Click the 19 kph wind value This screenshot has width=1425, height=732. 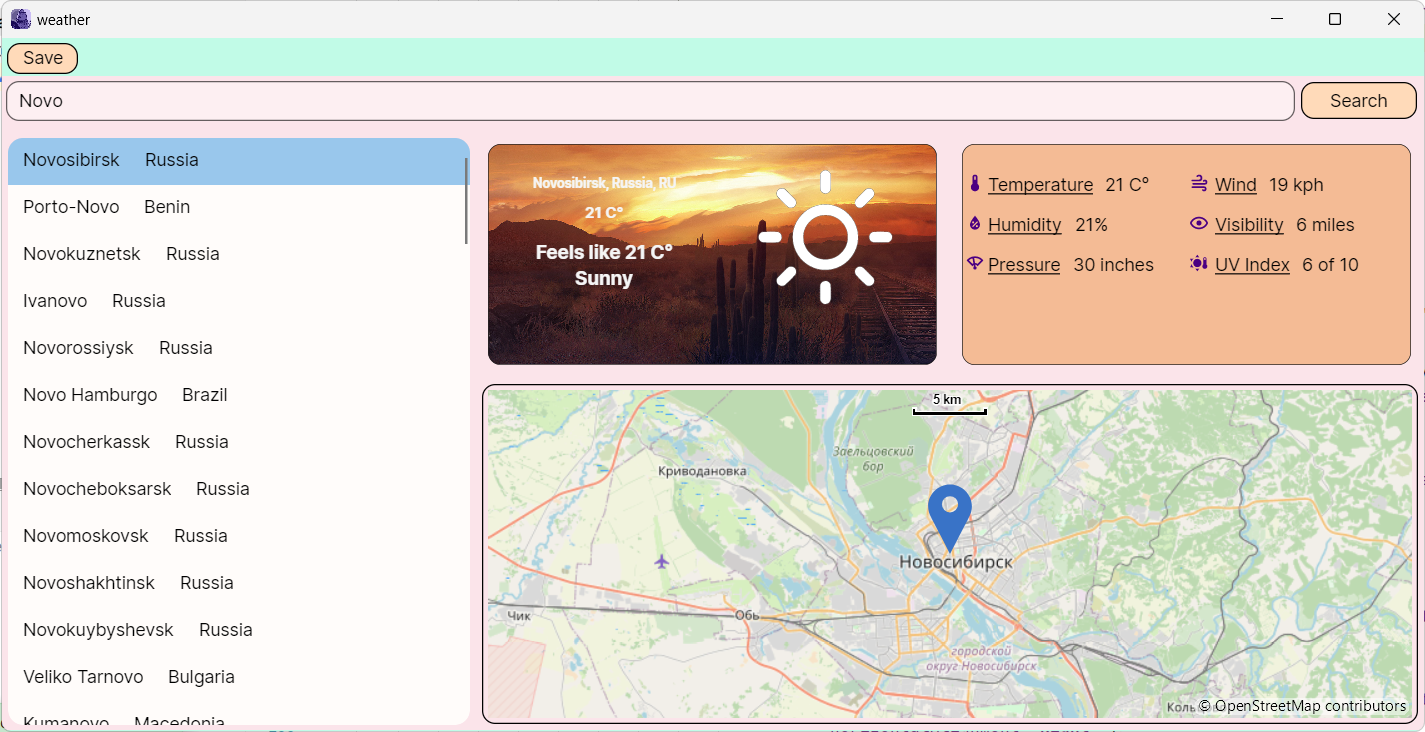pos(1296,185)
